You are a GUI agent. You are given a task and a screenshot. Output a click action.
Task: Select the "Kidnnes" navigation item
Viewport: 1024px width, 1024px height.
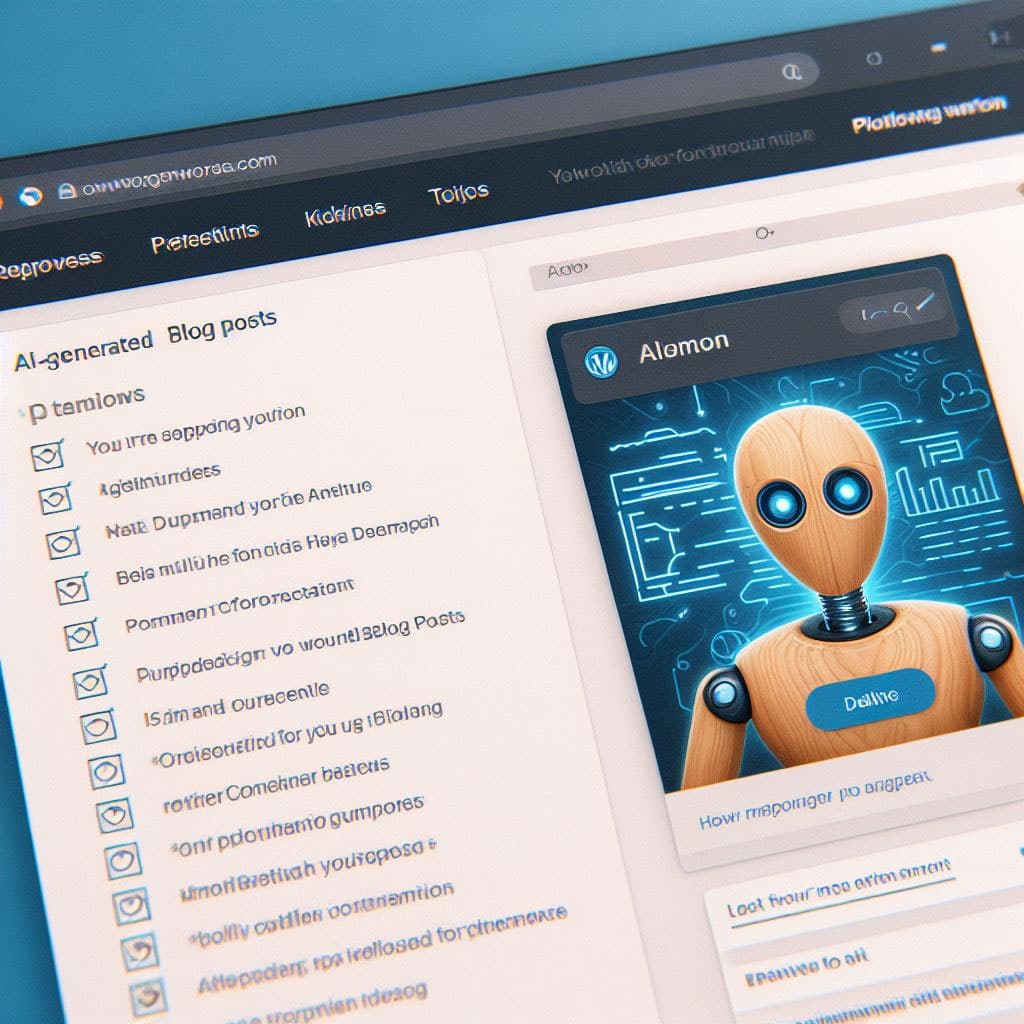coord(344,213)
